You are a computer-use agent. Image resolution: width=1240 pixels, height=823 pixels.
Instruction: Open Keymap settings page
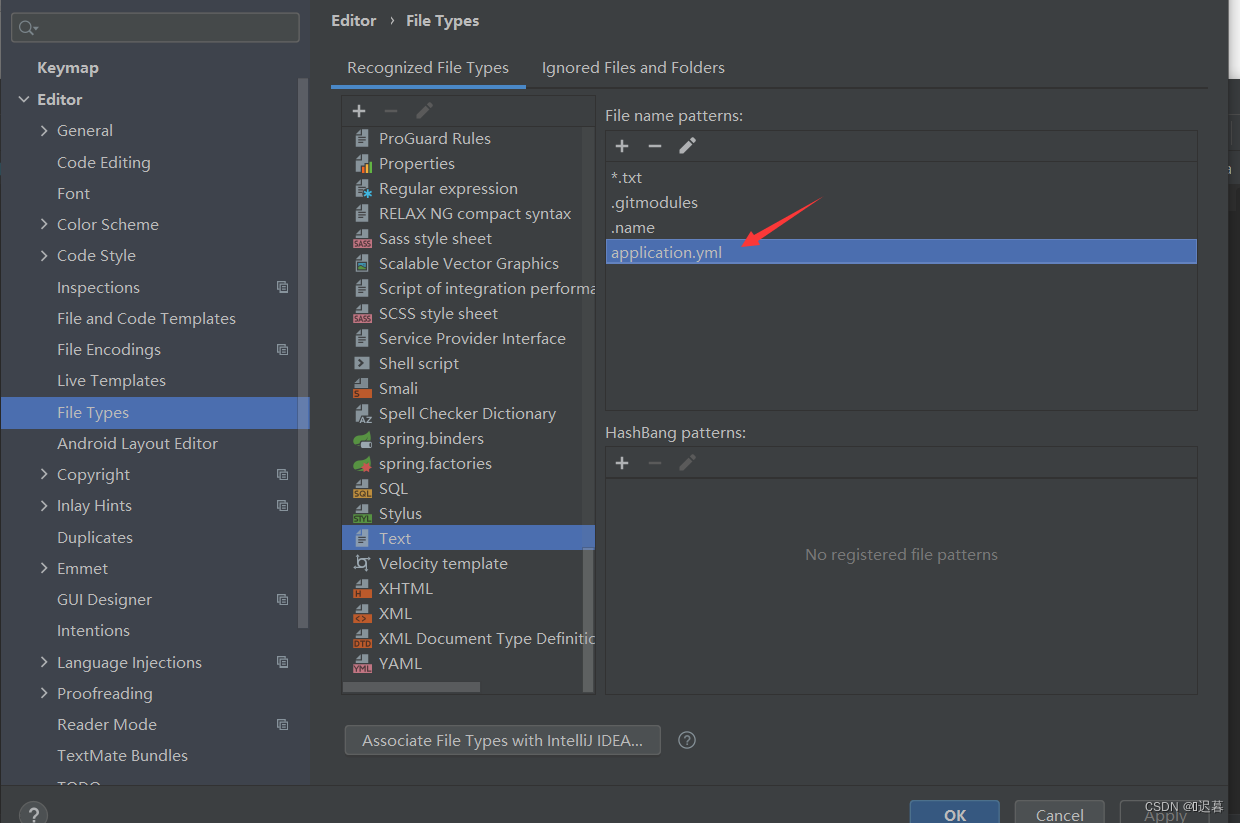[x=68, y=68]
